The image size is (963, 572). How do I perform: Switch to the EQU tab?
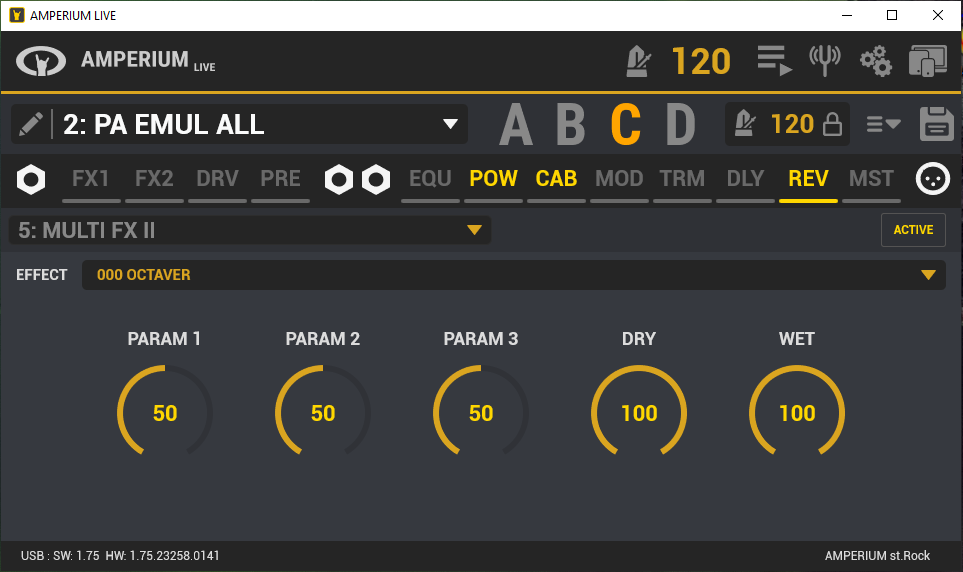[431, 179]
